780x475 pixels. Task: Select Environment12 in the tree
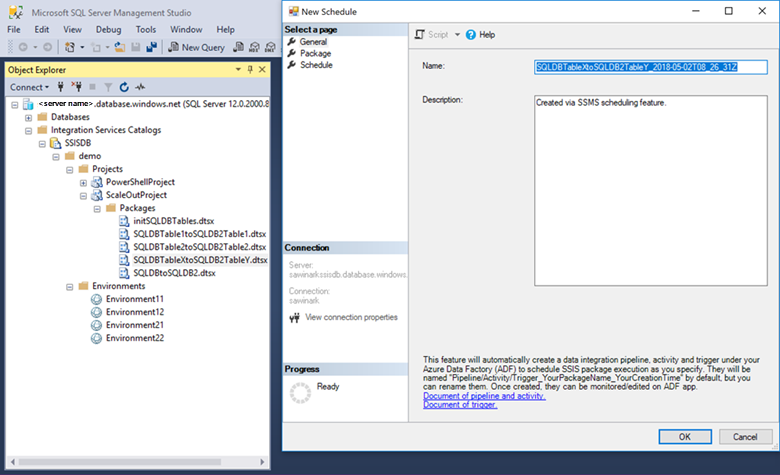[x=134, y=312]
